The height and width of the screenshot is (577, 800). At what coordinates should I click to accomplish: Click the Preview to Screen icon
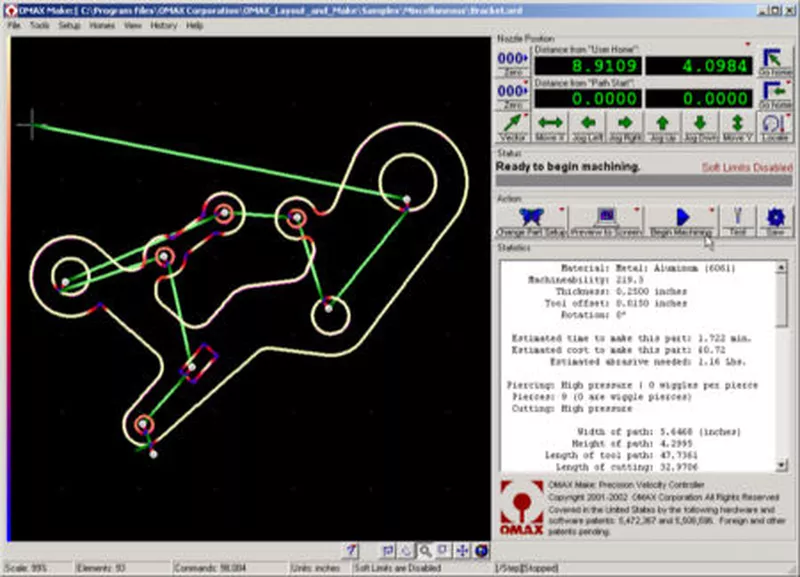pos(605,219)
